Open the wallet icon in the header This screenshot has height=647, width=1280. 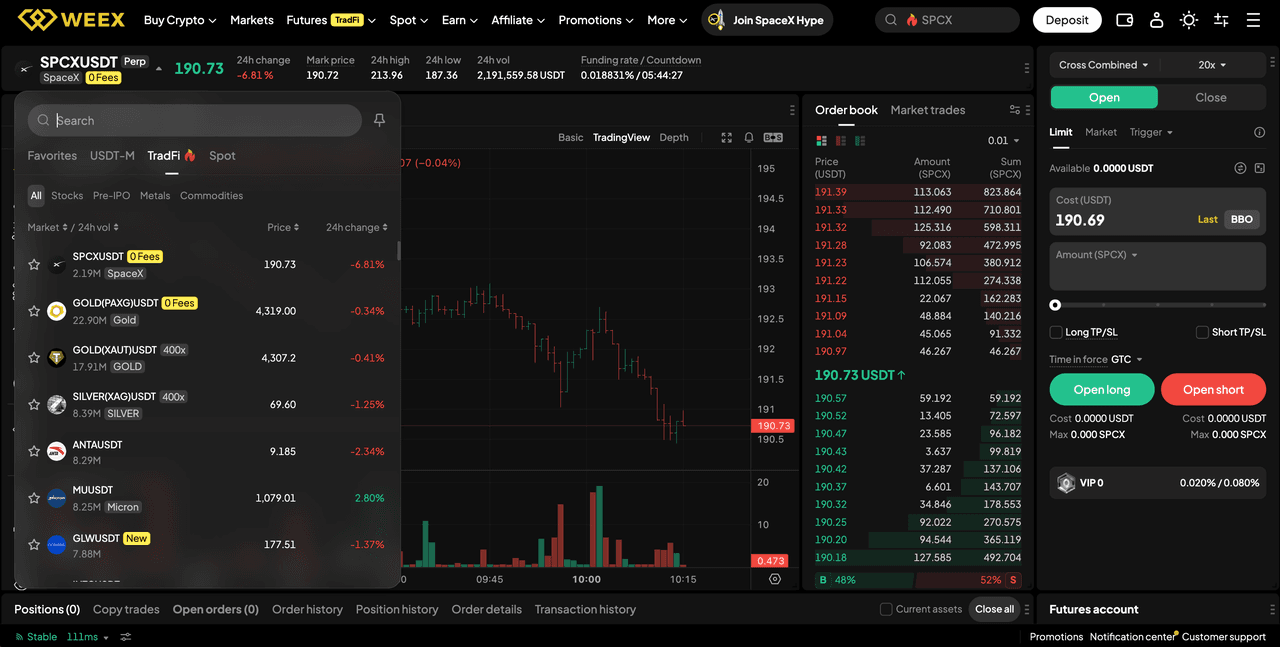click(x=1125, y=20)
